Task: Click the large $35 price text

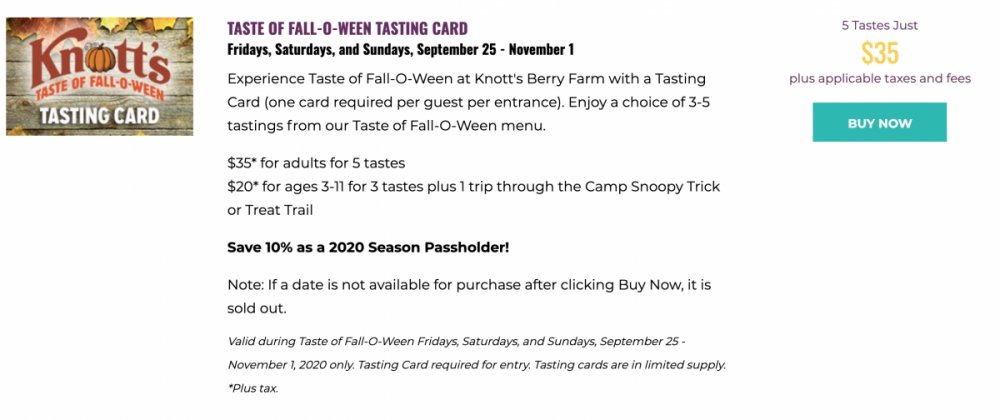Action: (x=879, y=52)
